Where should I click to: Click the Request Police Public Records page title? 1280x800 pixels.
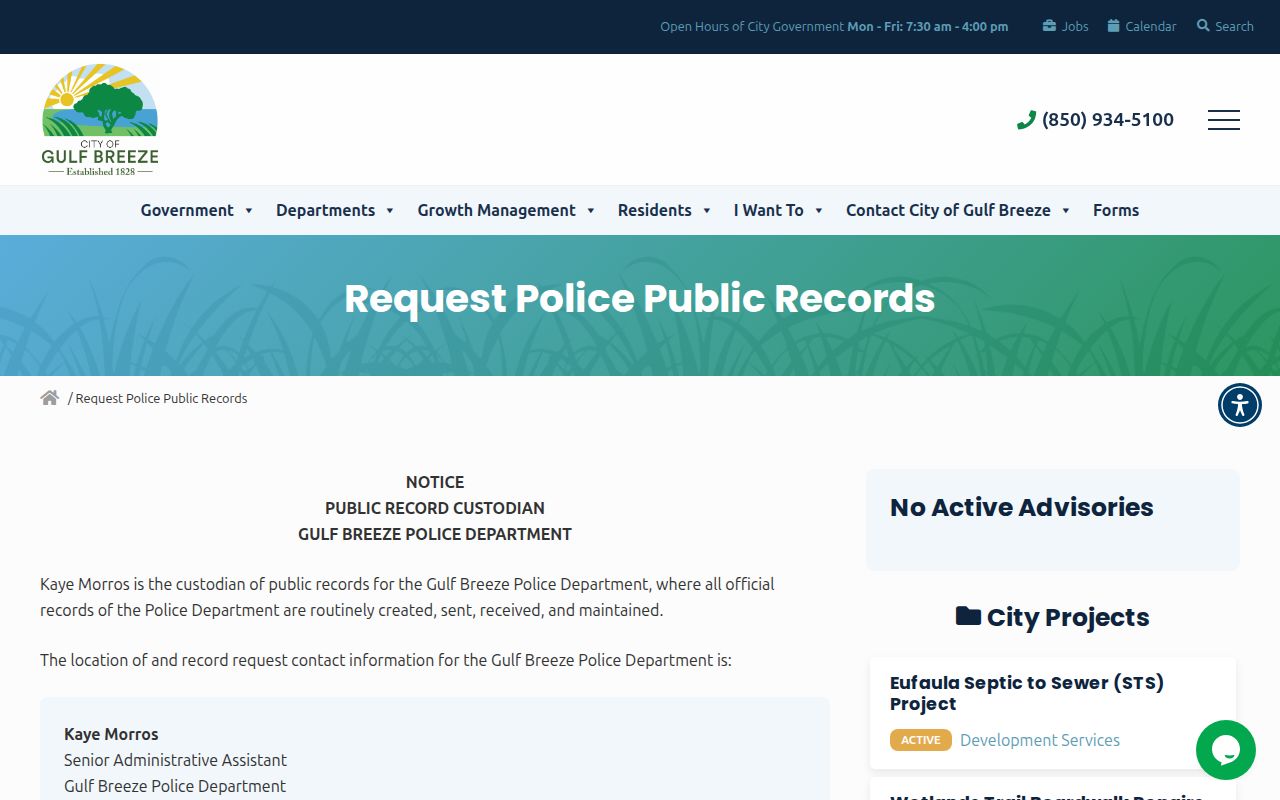tap(640, 298)
